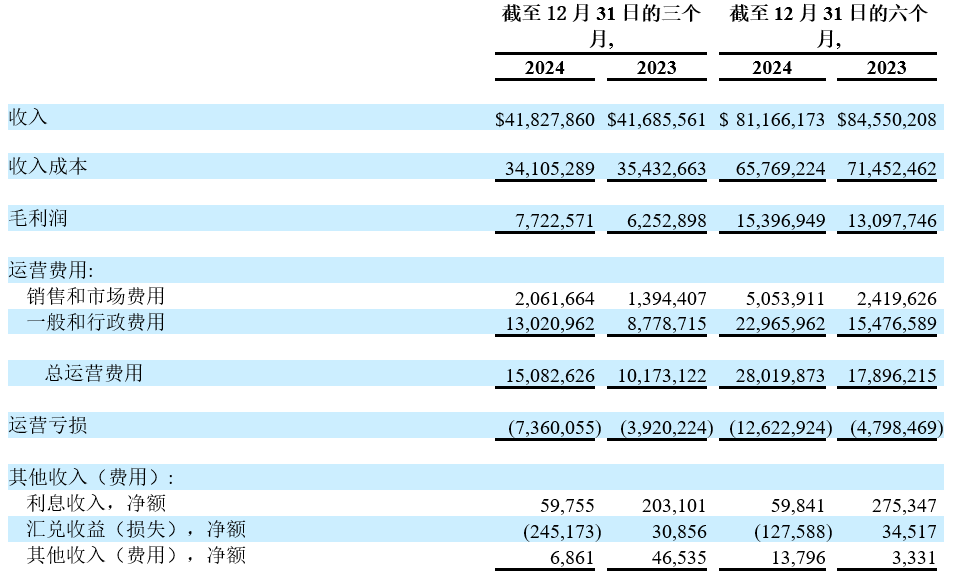Click the 其他收入（费用）: section heading
This screenshot has width=957, height=582.
92,477
